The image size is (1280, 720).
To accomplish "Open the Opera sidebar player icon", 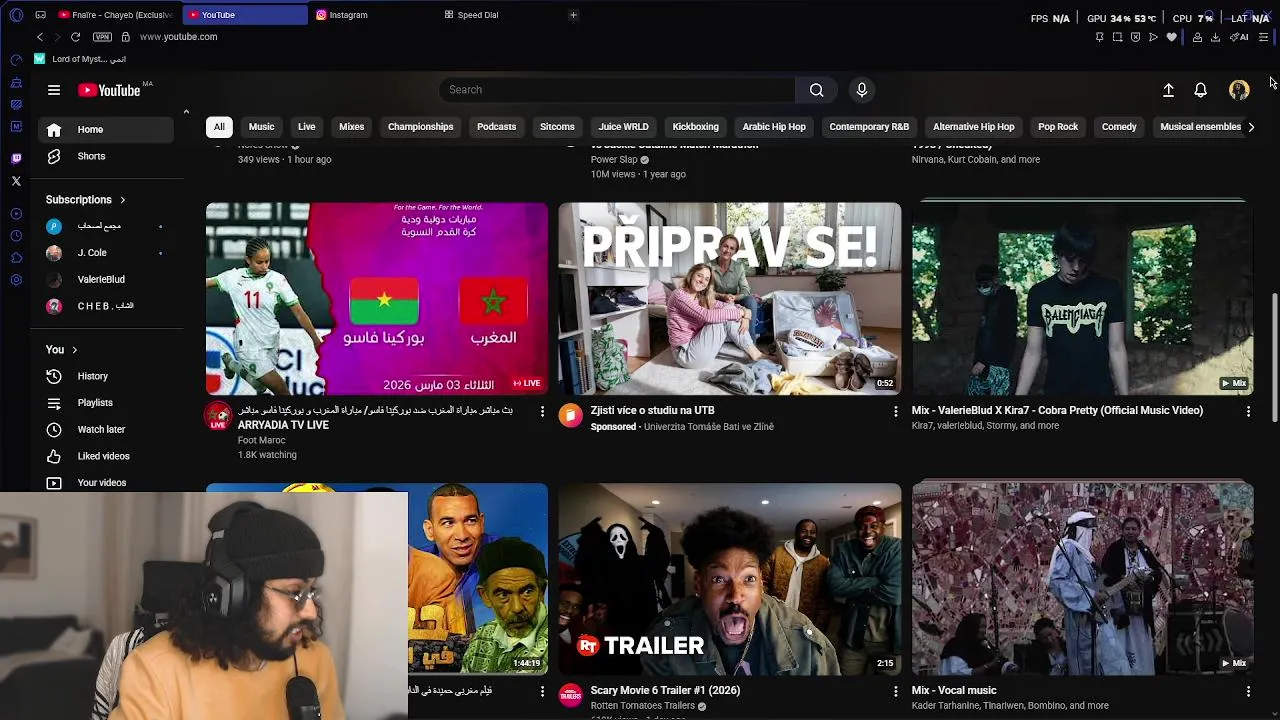I will point(16,214).
